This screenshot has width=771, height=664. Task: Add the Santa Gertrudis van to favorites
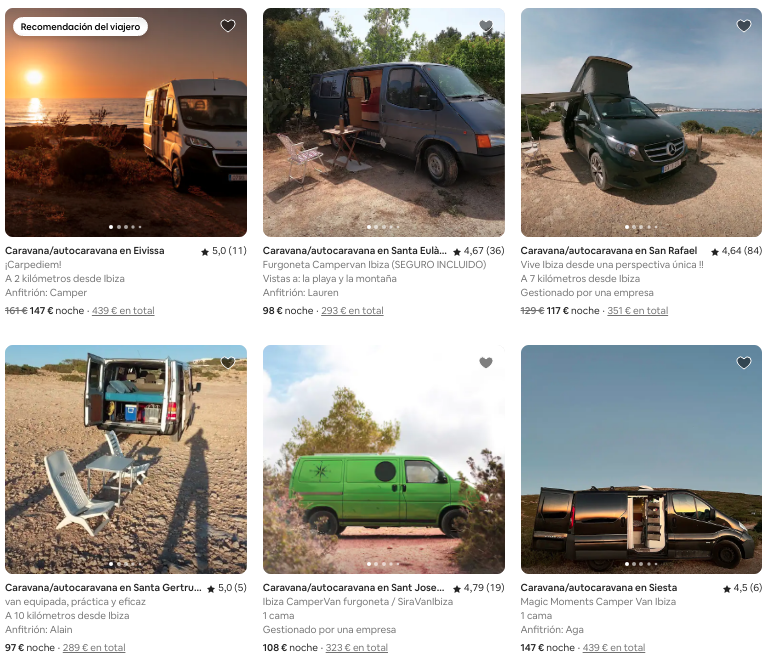228,362
